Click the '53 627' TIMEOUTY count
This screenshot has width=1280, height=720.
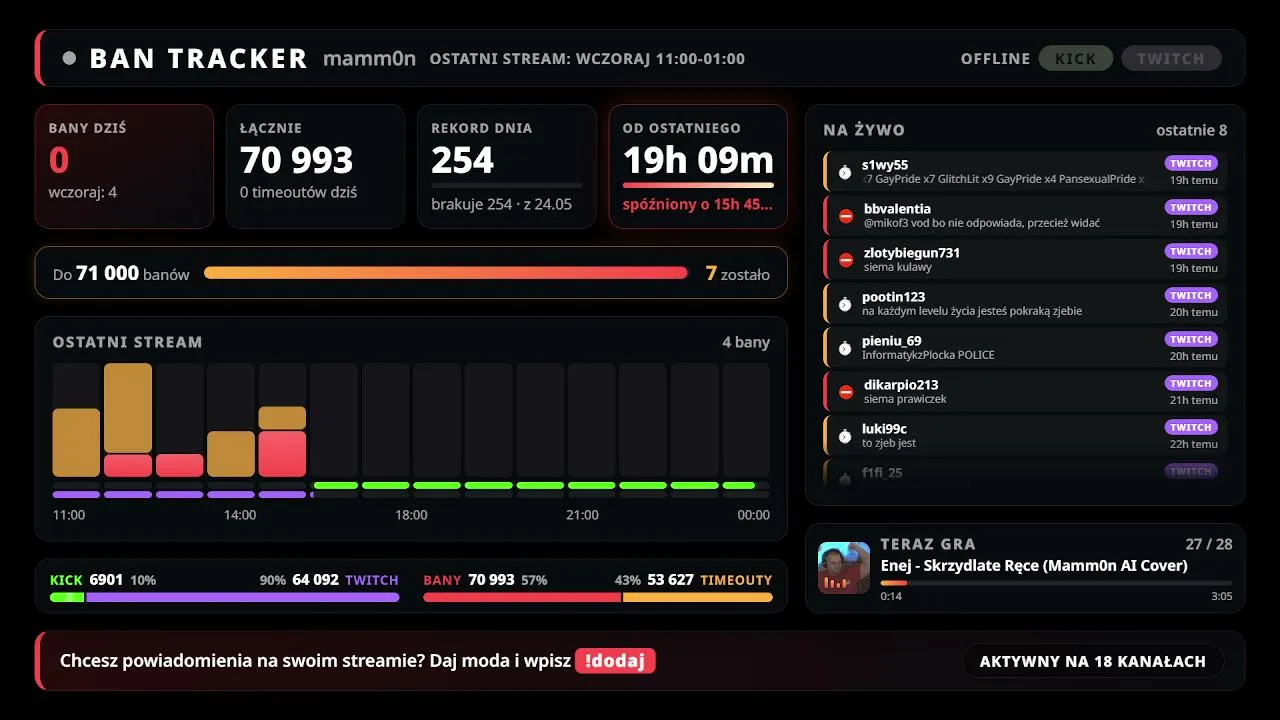coord(670,580)
